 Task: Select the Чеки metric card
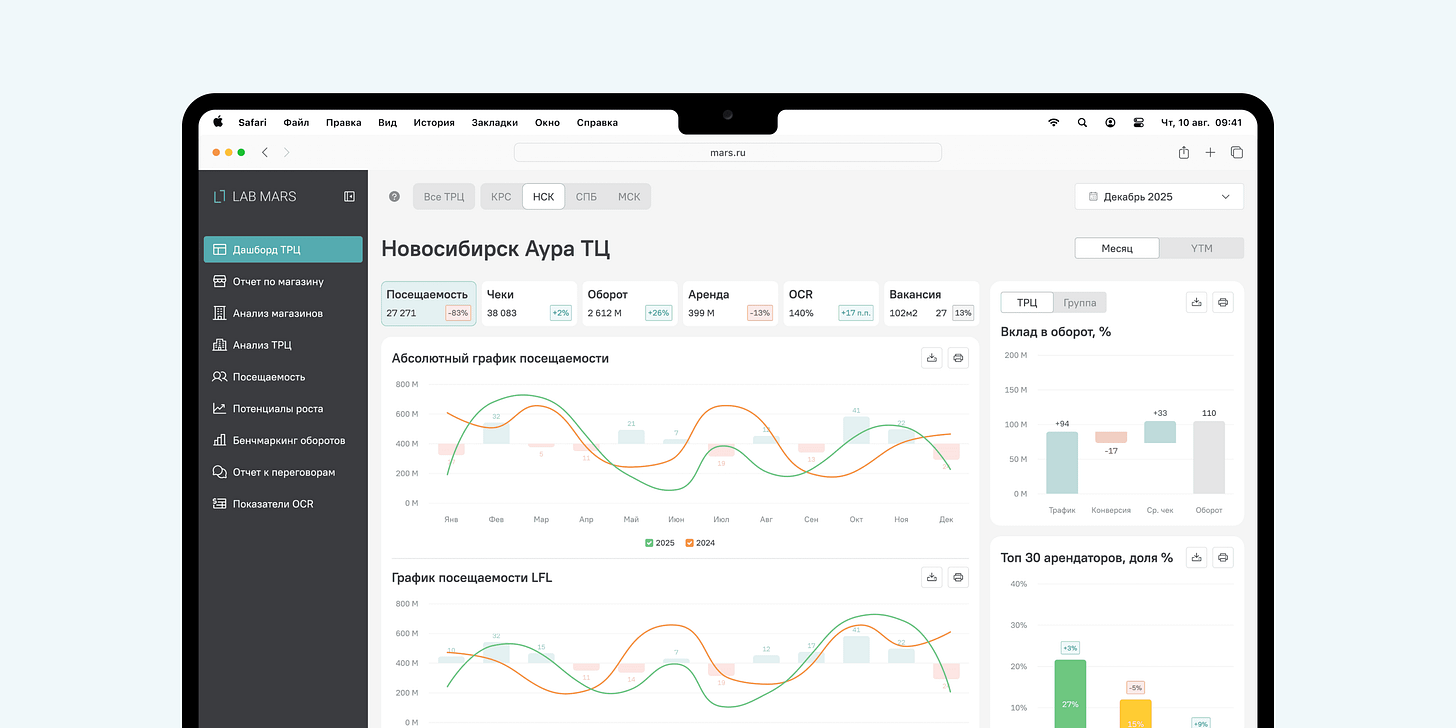[529, 303]
